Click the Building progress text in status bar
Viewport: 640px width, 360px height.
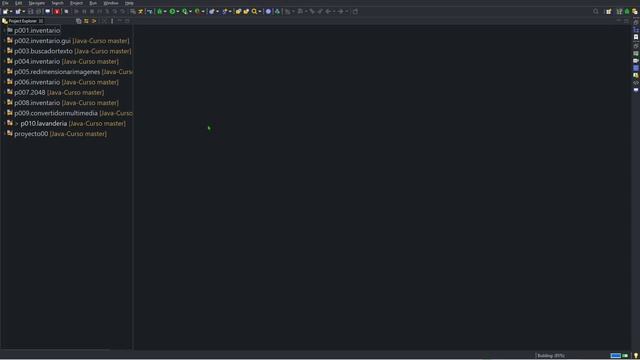pos(551,356)
